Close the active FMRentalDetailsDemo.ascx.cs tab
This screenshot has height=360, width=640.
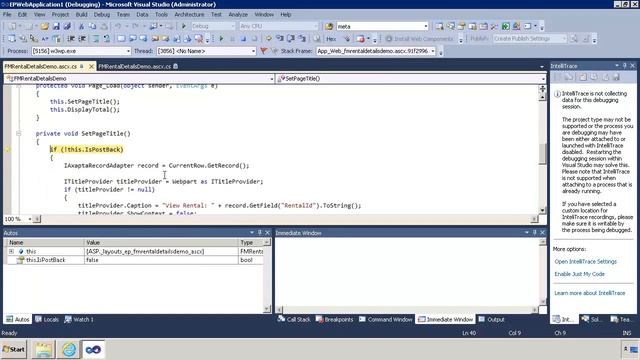tap(91, 66)
